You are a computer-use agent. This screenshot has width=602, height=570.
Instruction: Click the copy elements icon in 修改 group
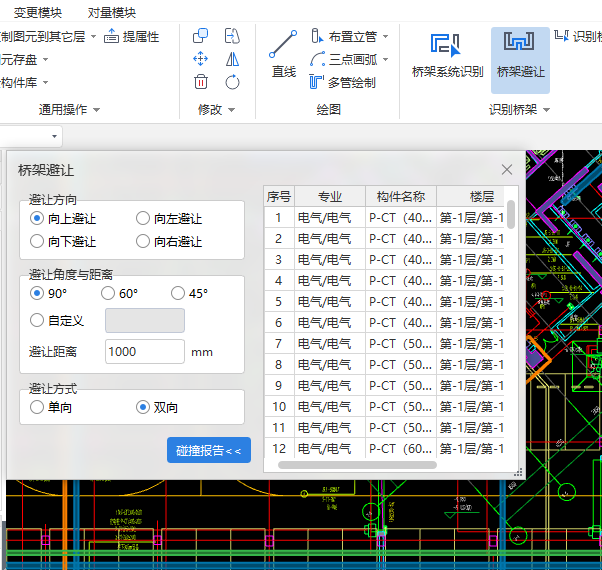200,36
